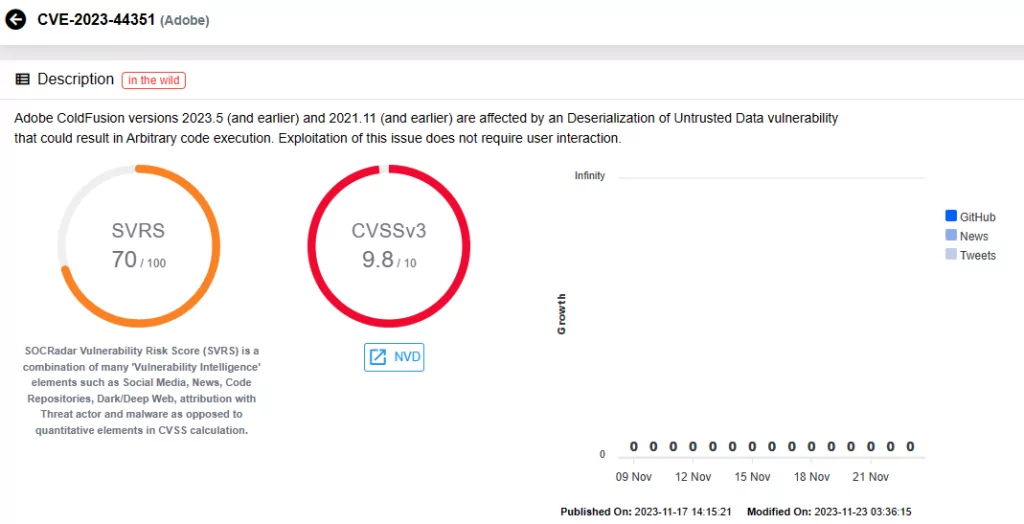Click the Description heading
The width and height of the screenshot is (1024, 524).
76,79
